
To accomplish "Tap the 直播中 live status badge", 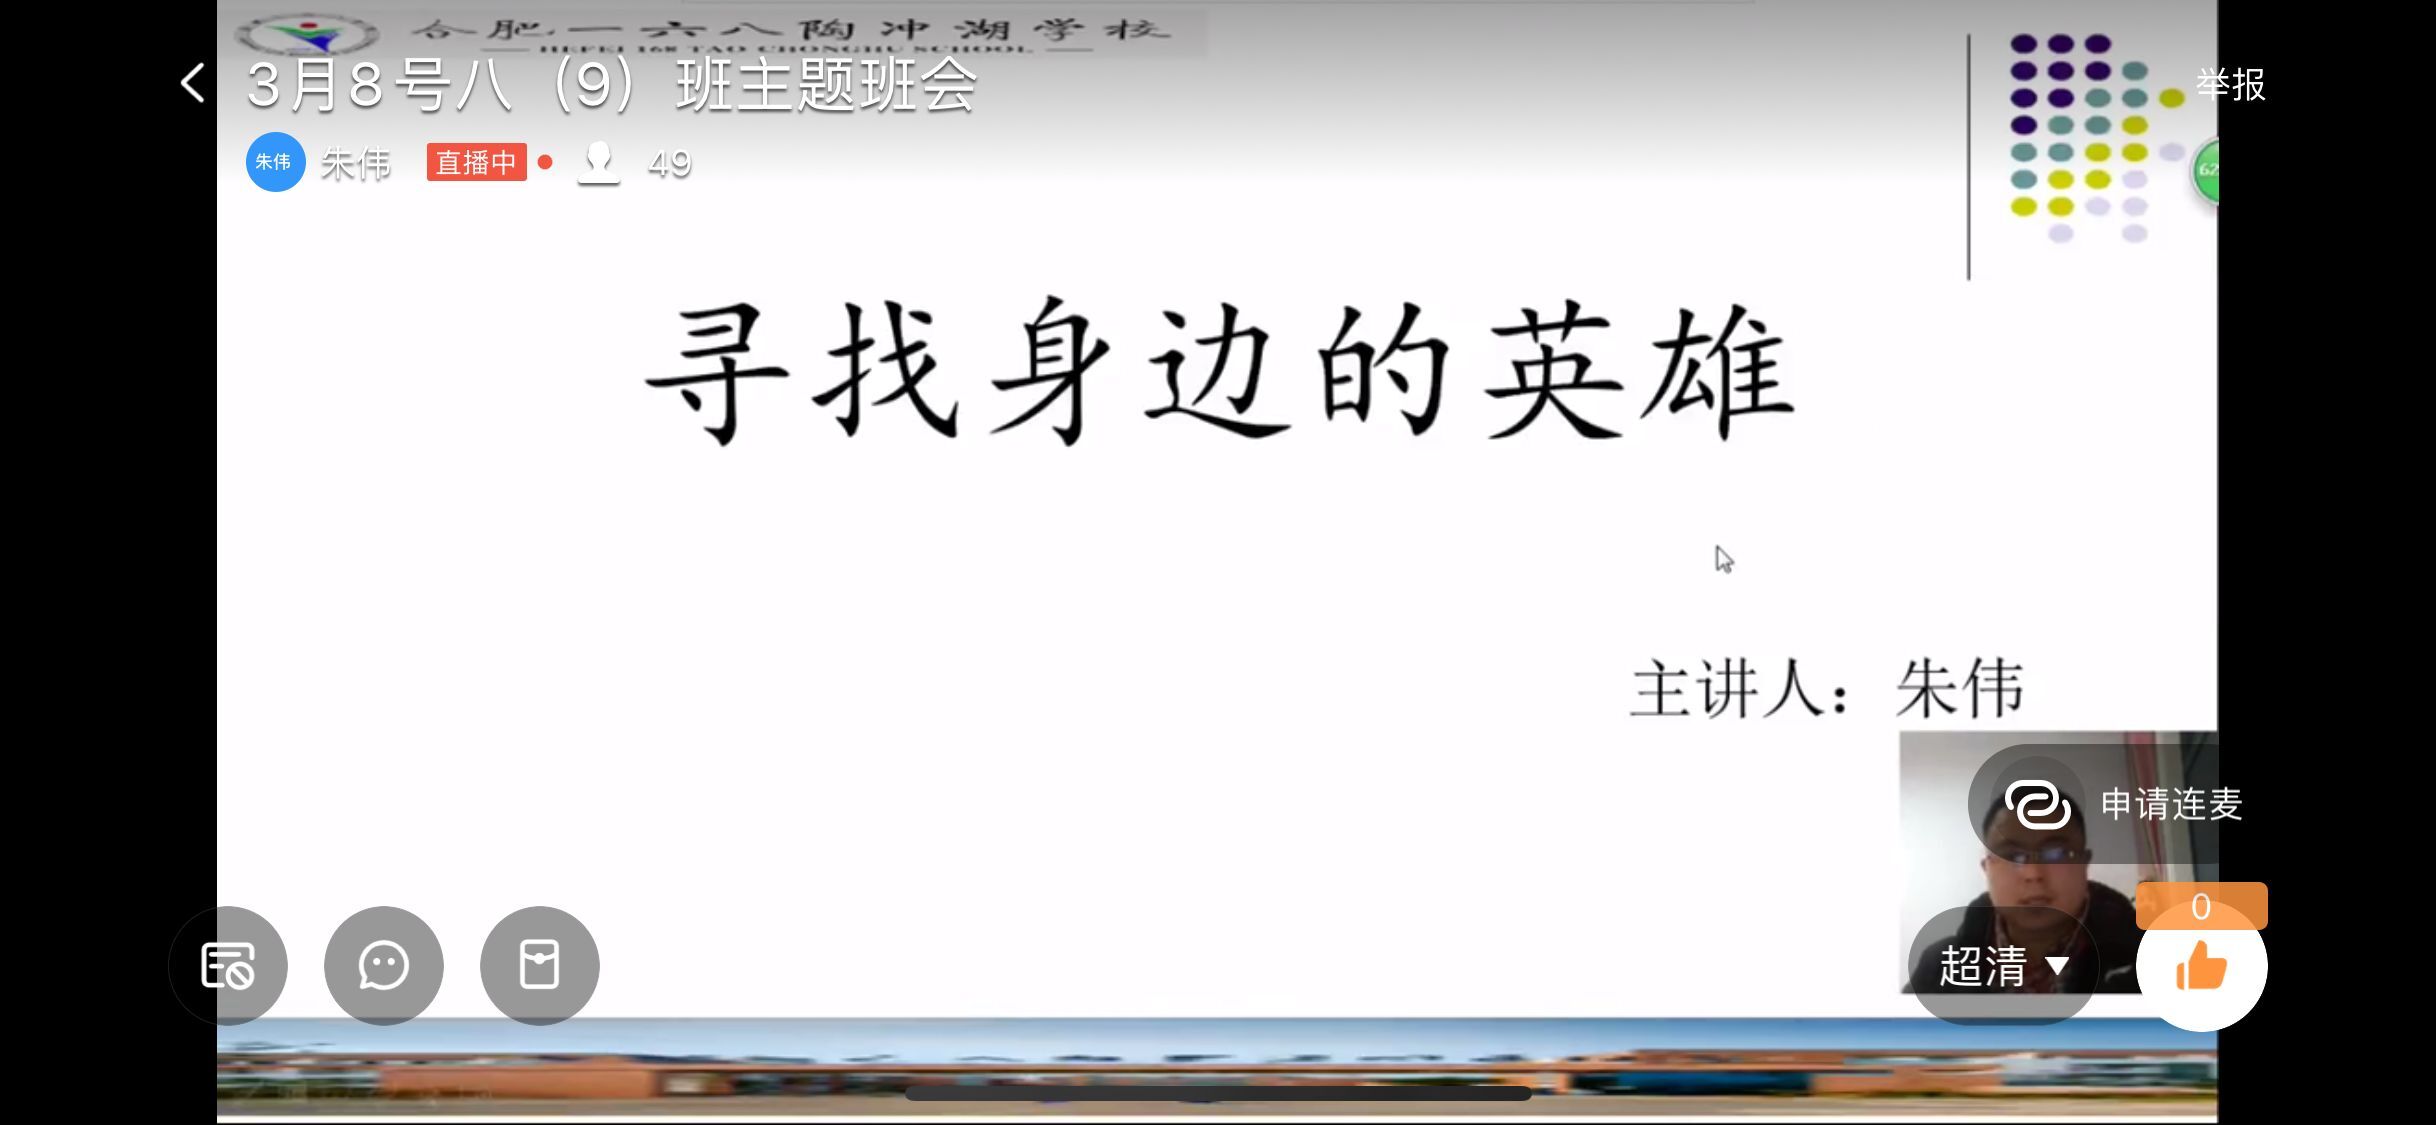I will 477,162.
